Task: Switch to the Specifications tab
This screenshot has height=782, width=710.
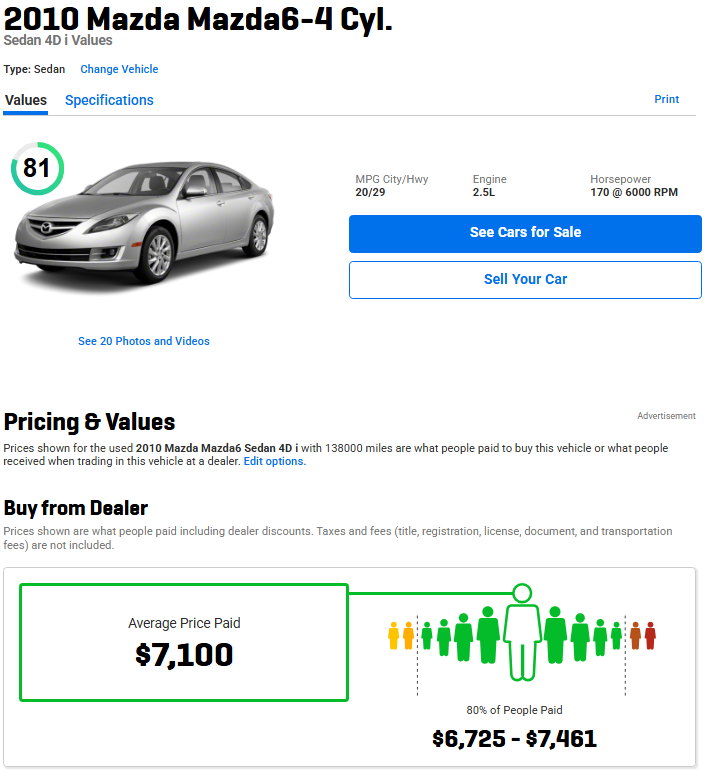Action: (x=109, y=100)
